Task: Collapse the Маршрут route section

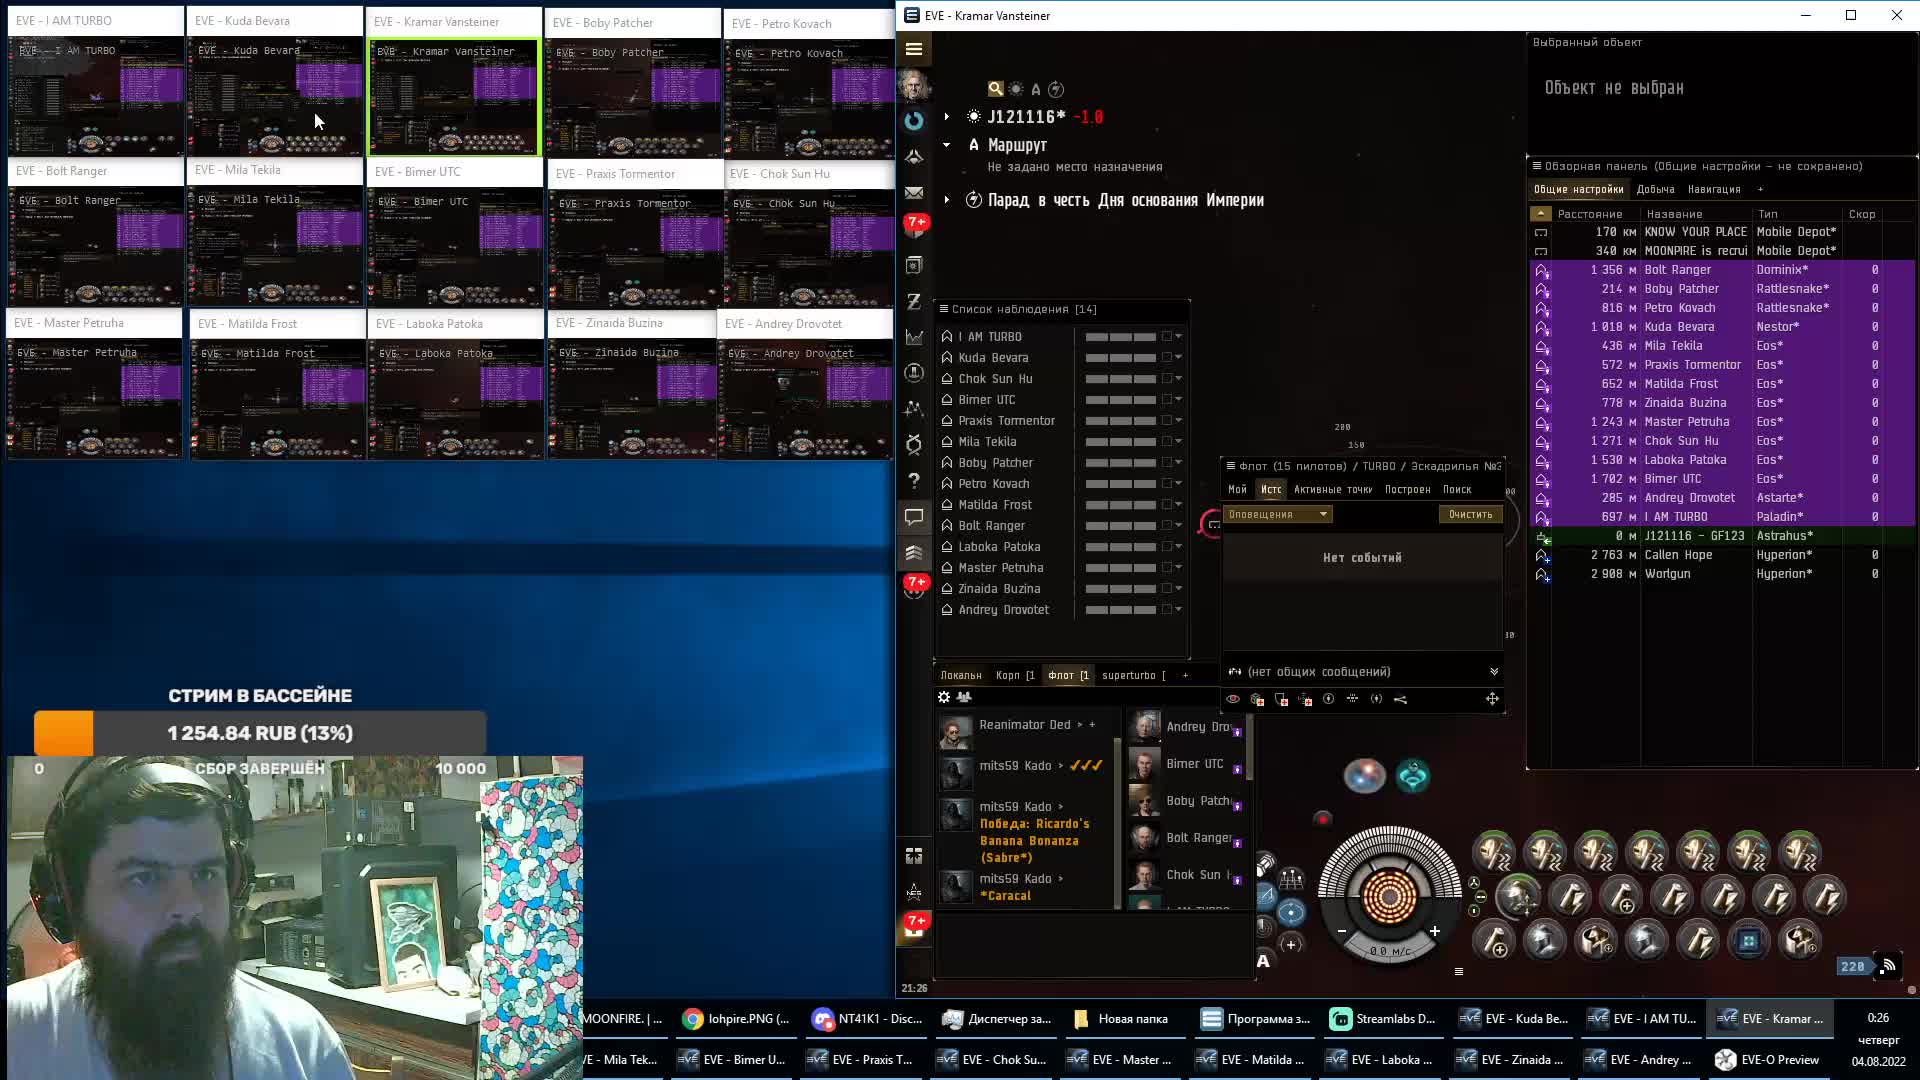Action: [946, 145]
